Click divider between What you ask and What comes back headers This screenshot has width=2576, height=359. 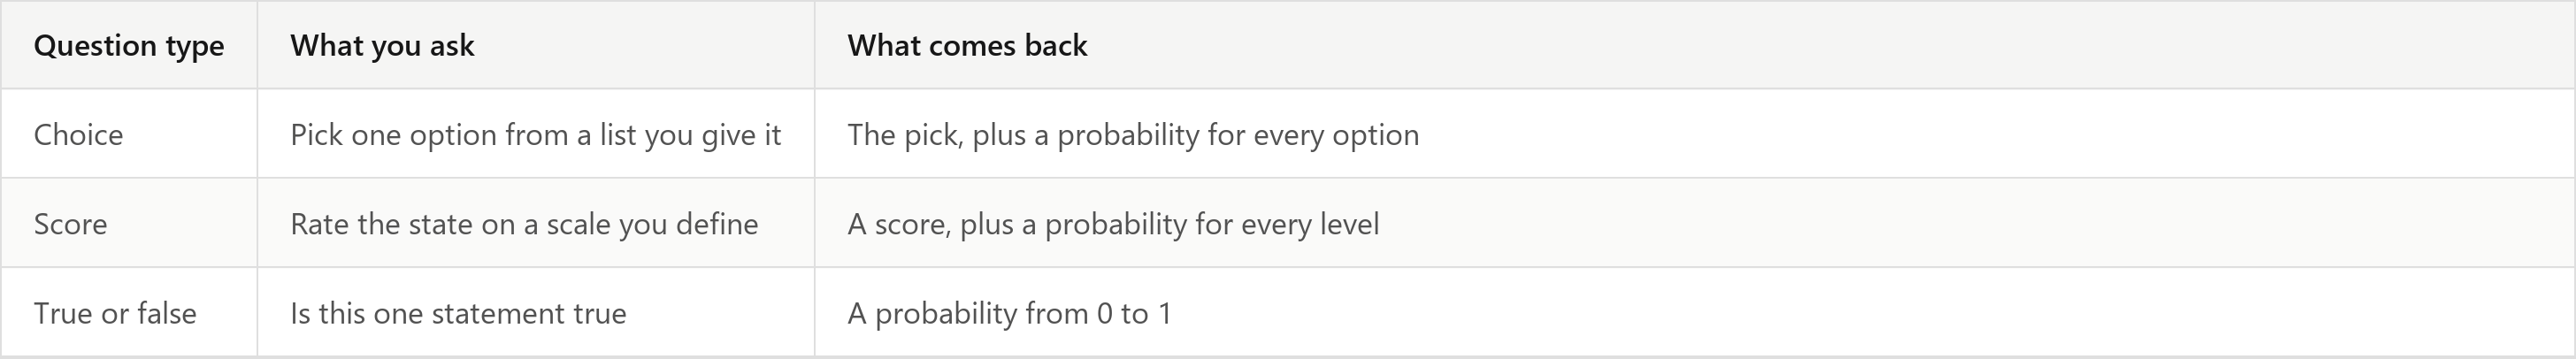tap(814, 45)
